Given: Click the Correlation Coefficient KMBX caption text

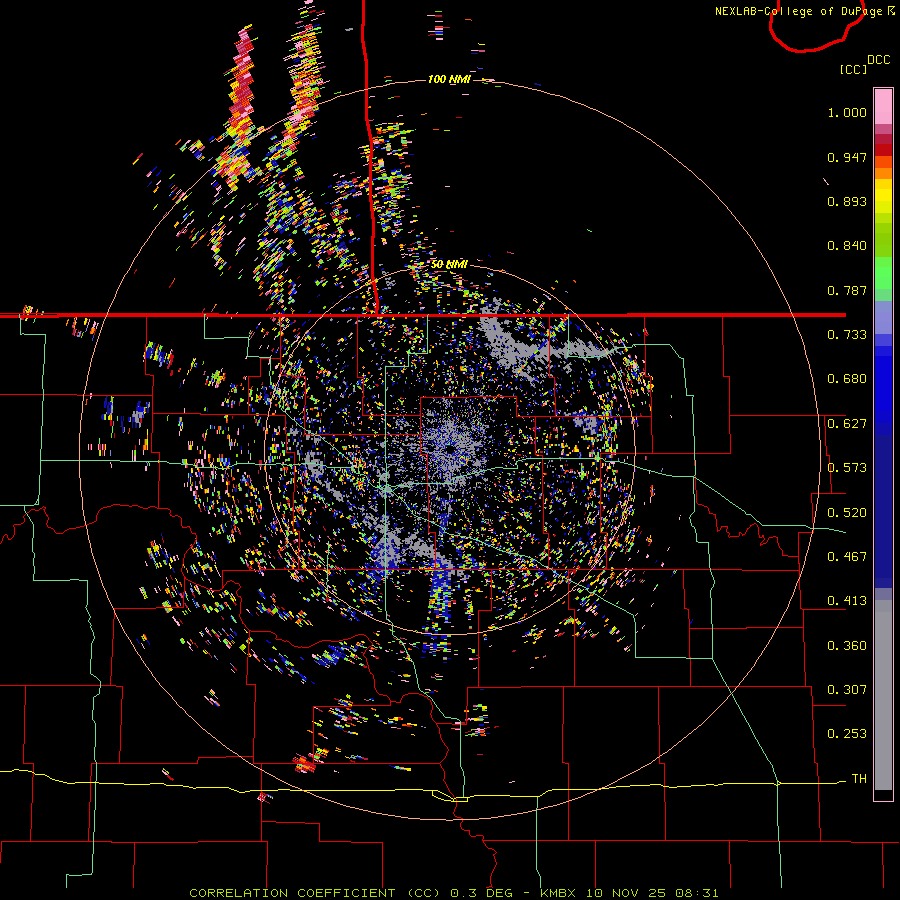Looking at the screenshot, I should tap(453, 893).
